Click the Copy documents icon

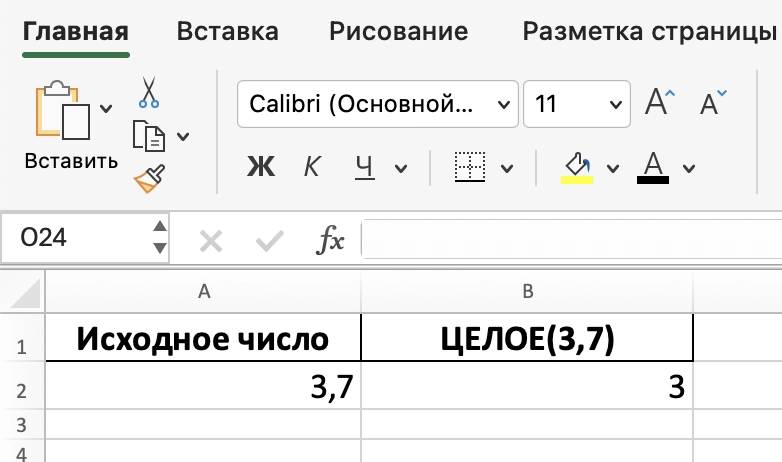[149, 136]
